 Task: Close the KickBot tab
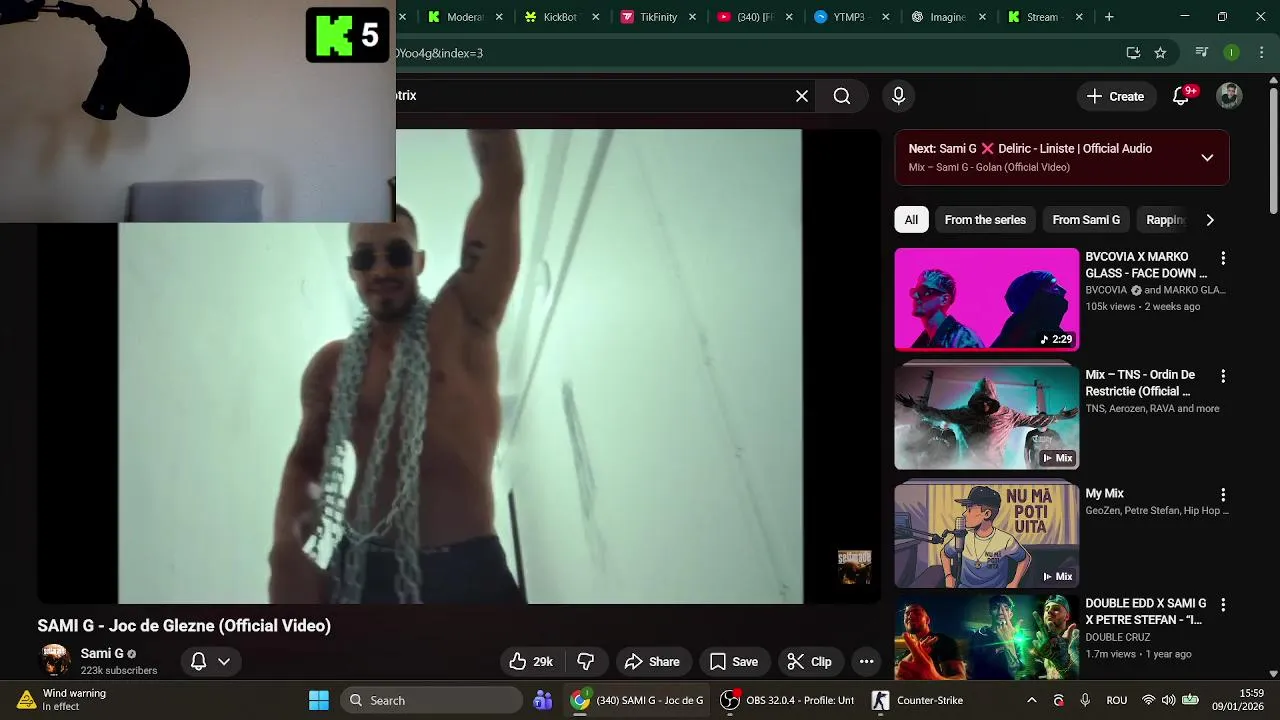596,17
